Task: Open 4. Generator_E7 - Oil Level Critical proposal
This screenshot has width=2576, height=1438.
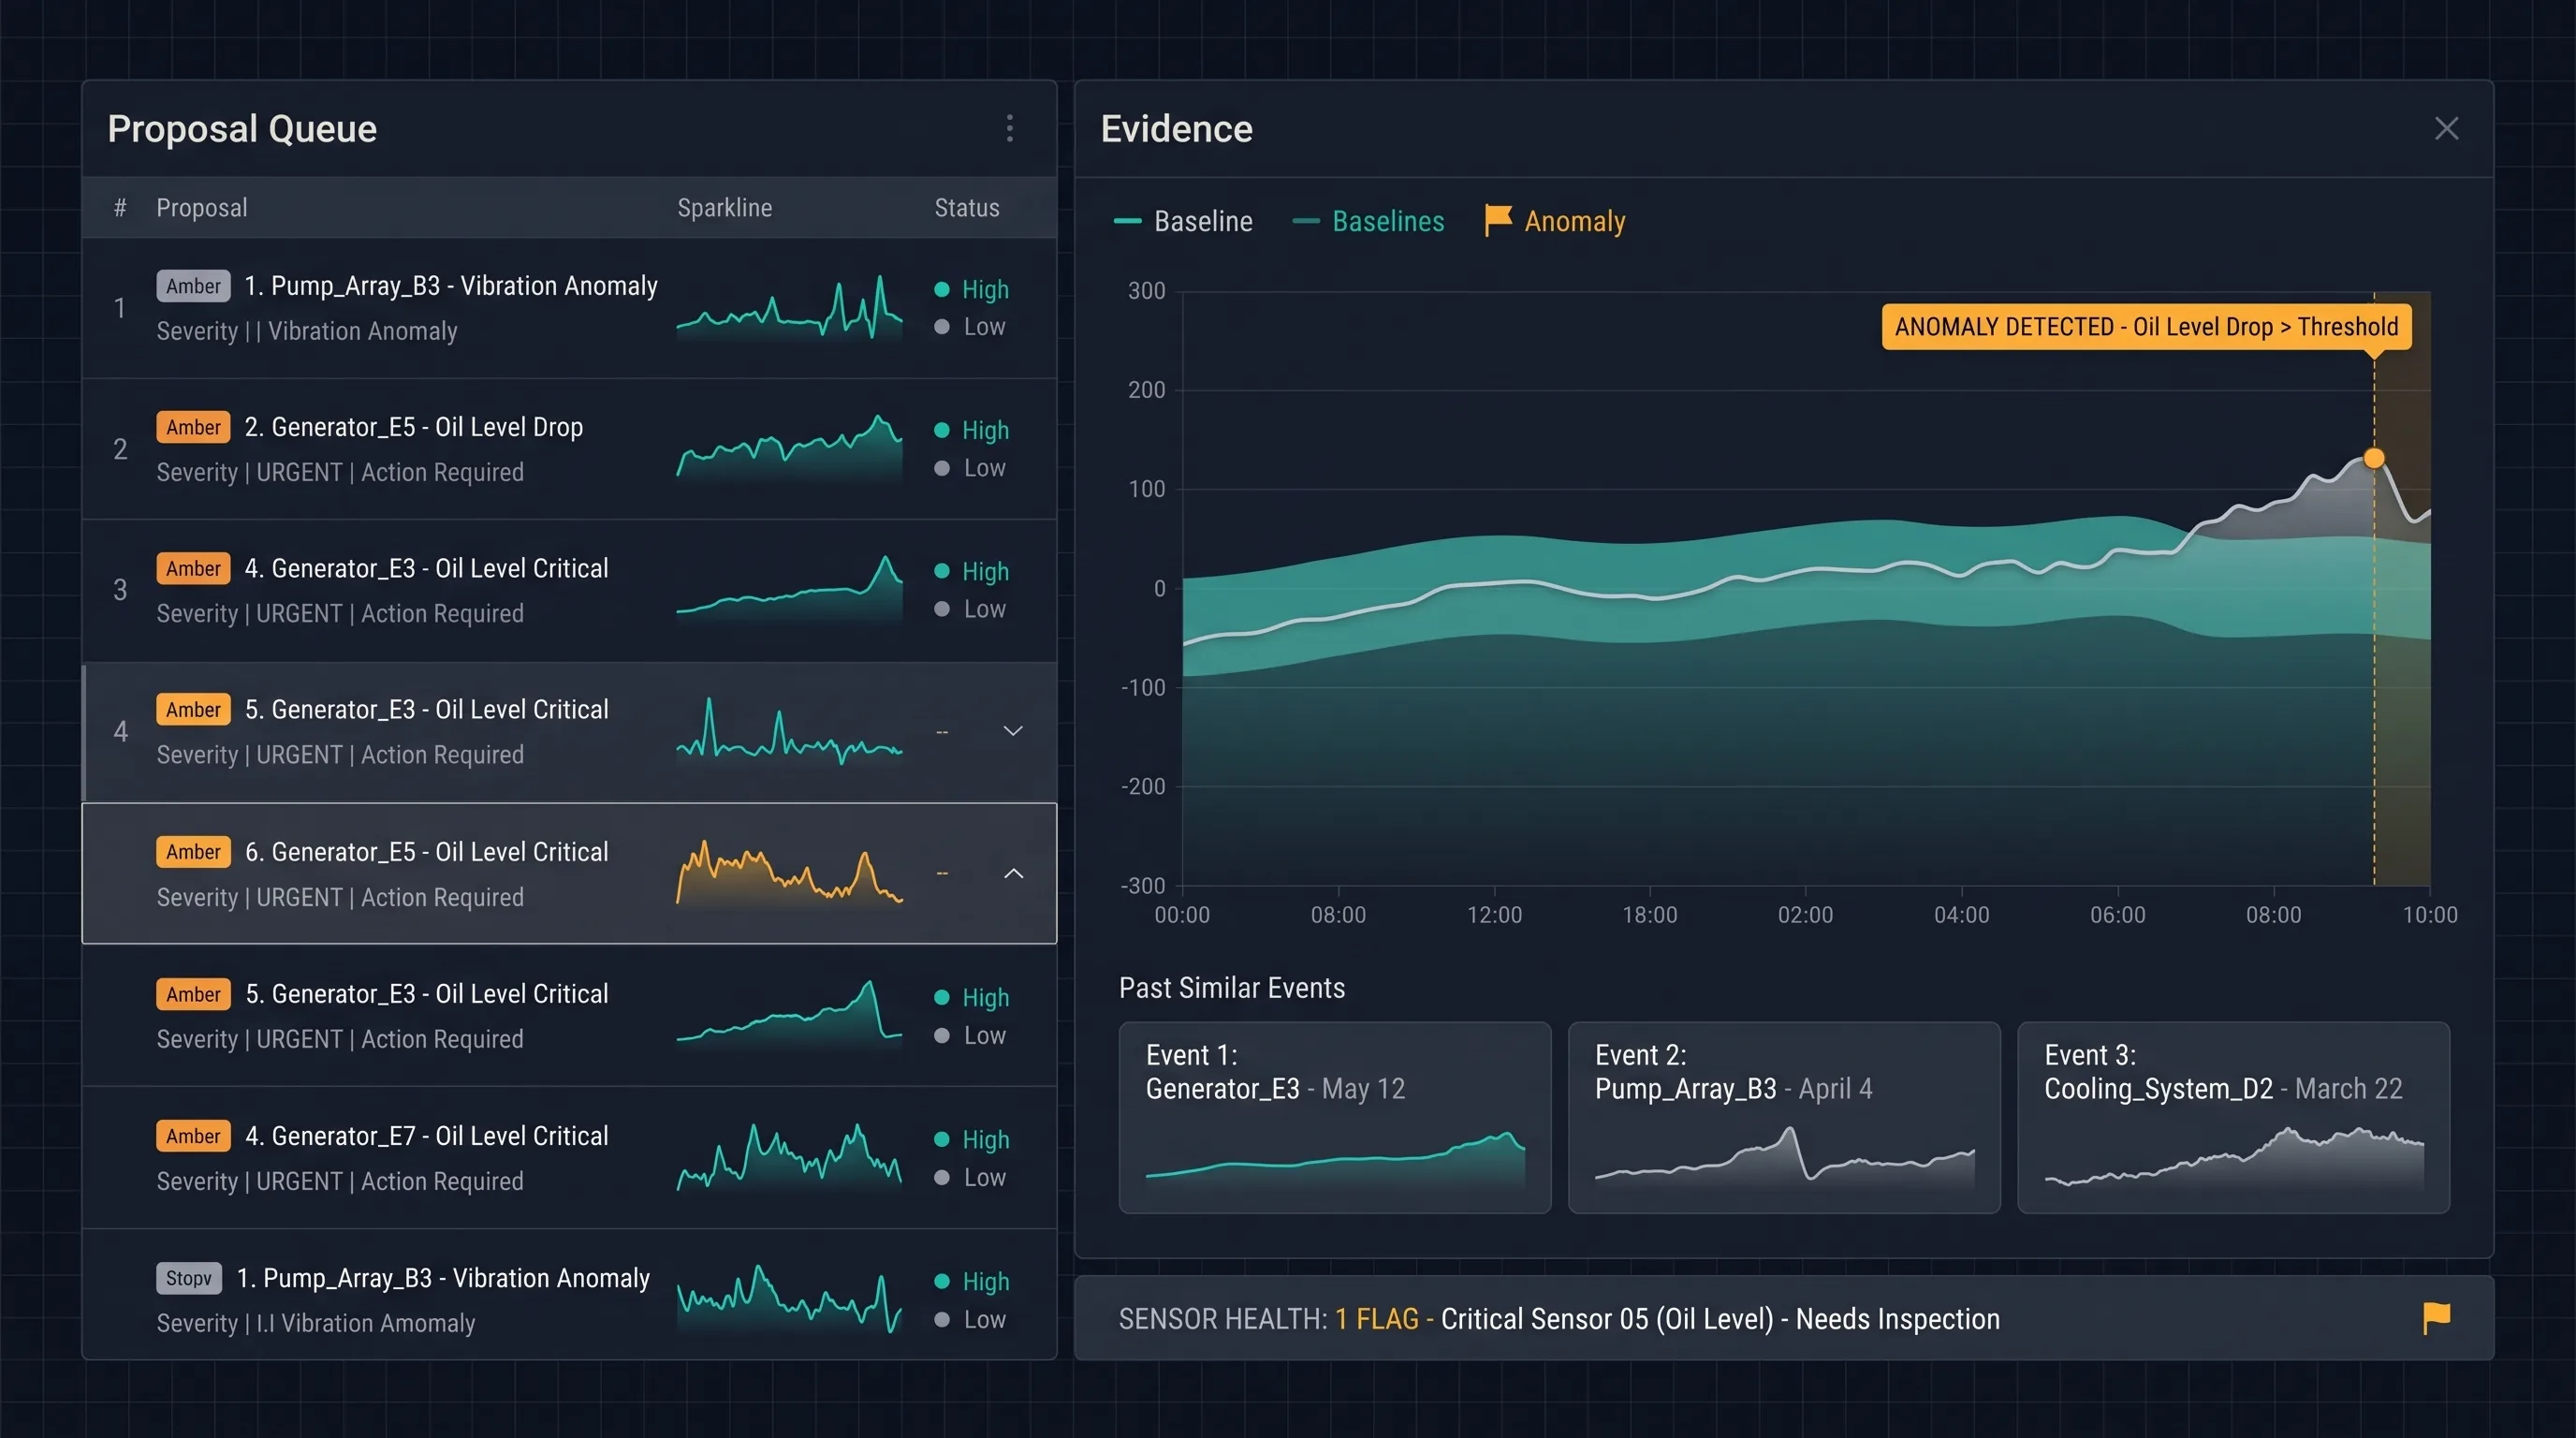Action: (x=427, y=1136)
